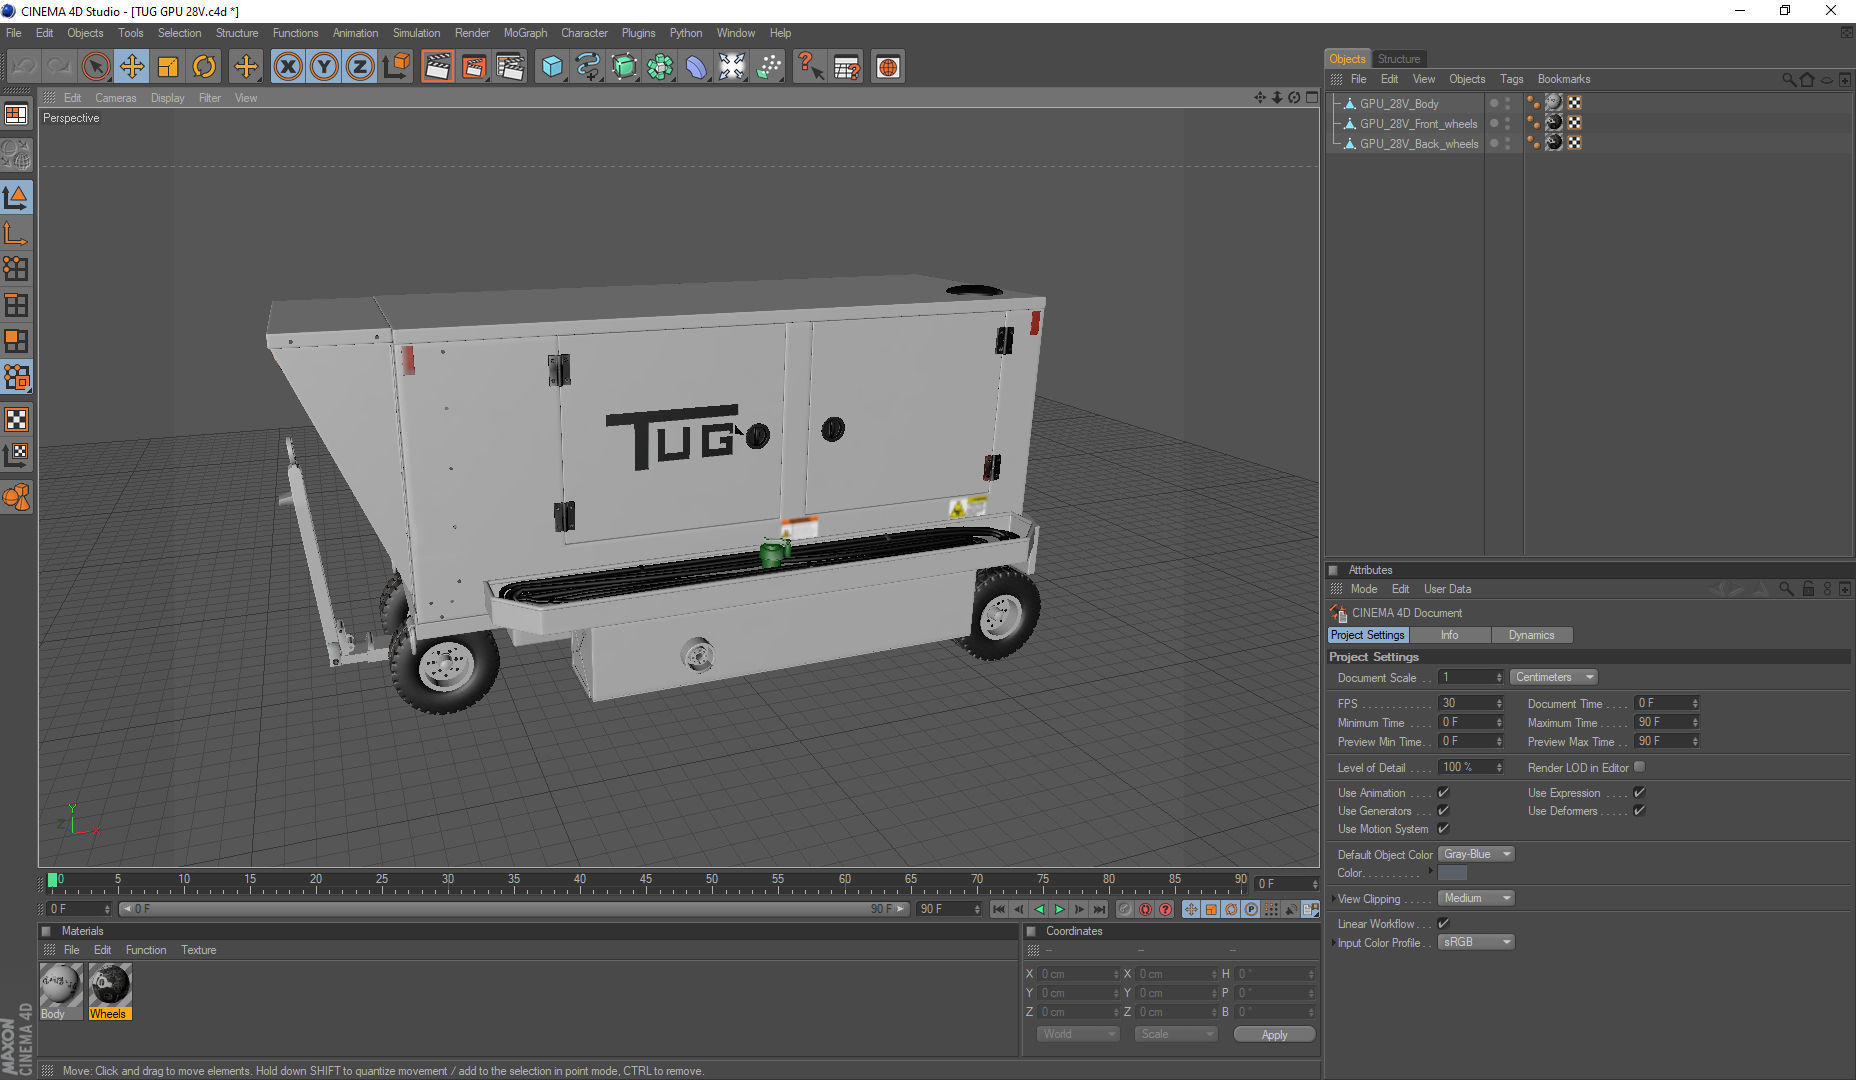This screenshot has height=1080, width=1856.
Task: Play animation forwards
Action: click(1060, 909)
